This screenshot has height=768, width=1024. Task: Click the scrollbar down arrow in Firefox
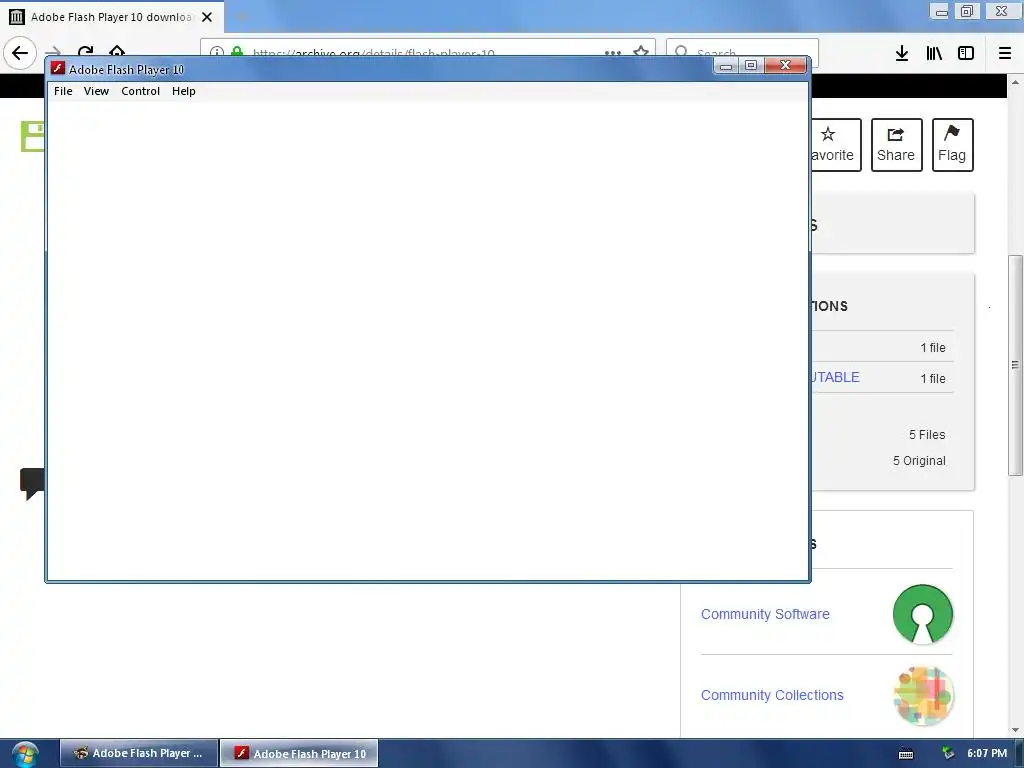pyautogui.click(x=1015, y=730)
